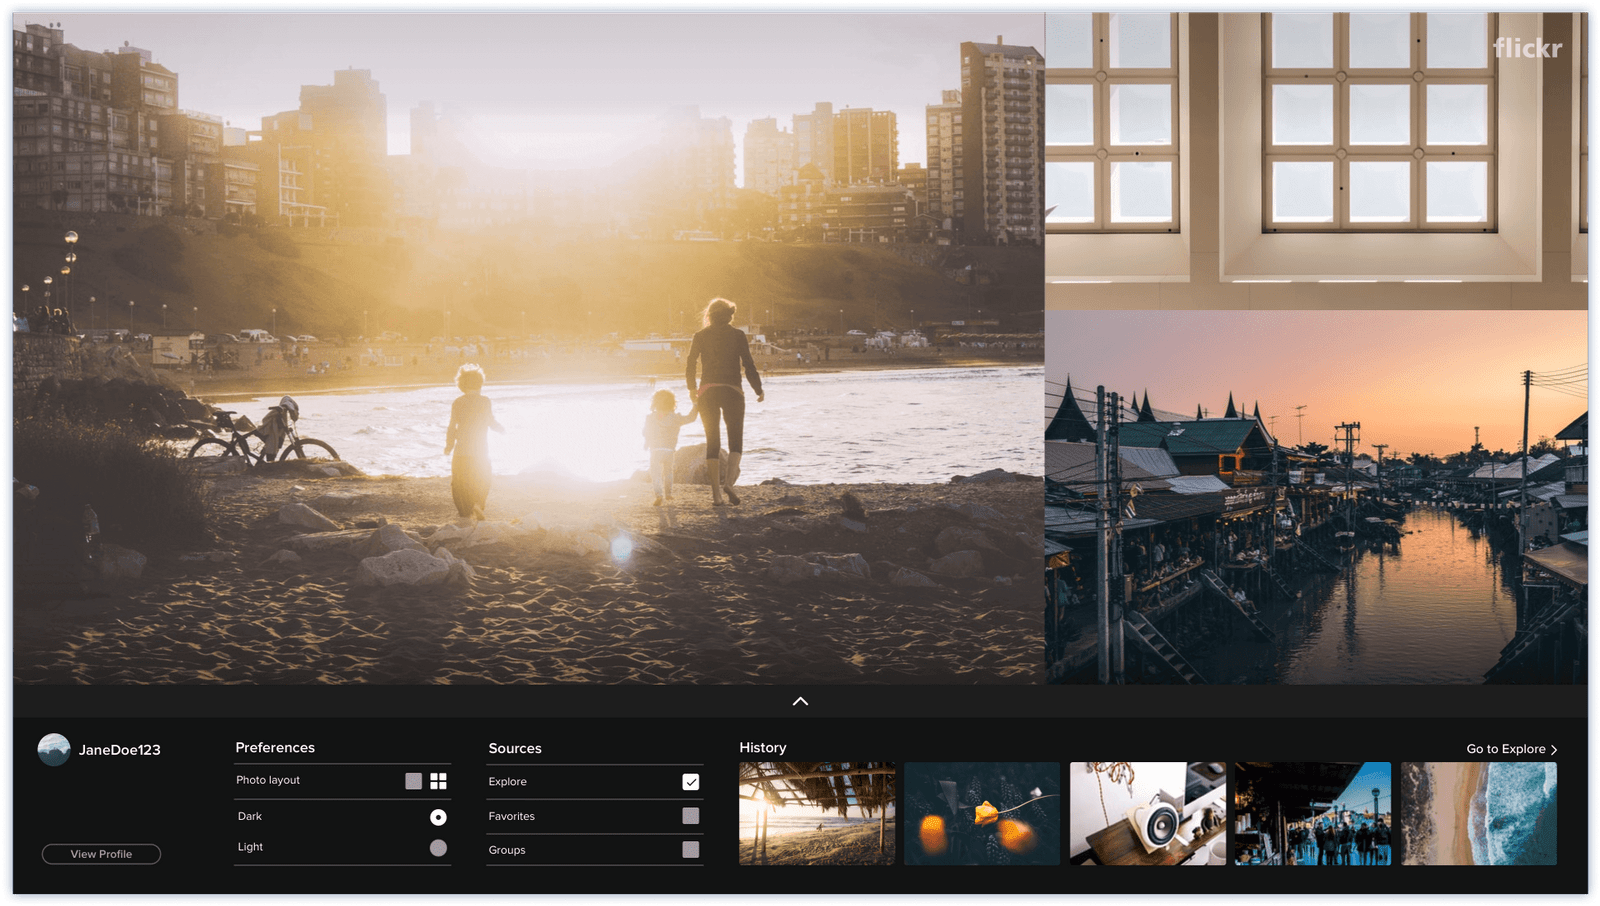Open the beach sunset family photo

pyautogui.click(x=529, y=348)
